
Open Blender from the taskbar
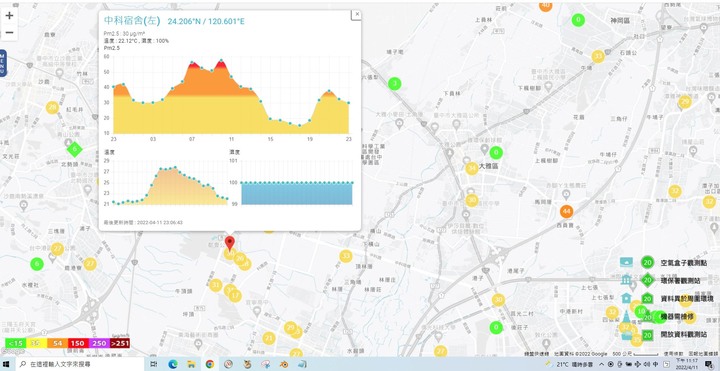click(284, 364)
